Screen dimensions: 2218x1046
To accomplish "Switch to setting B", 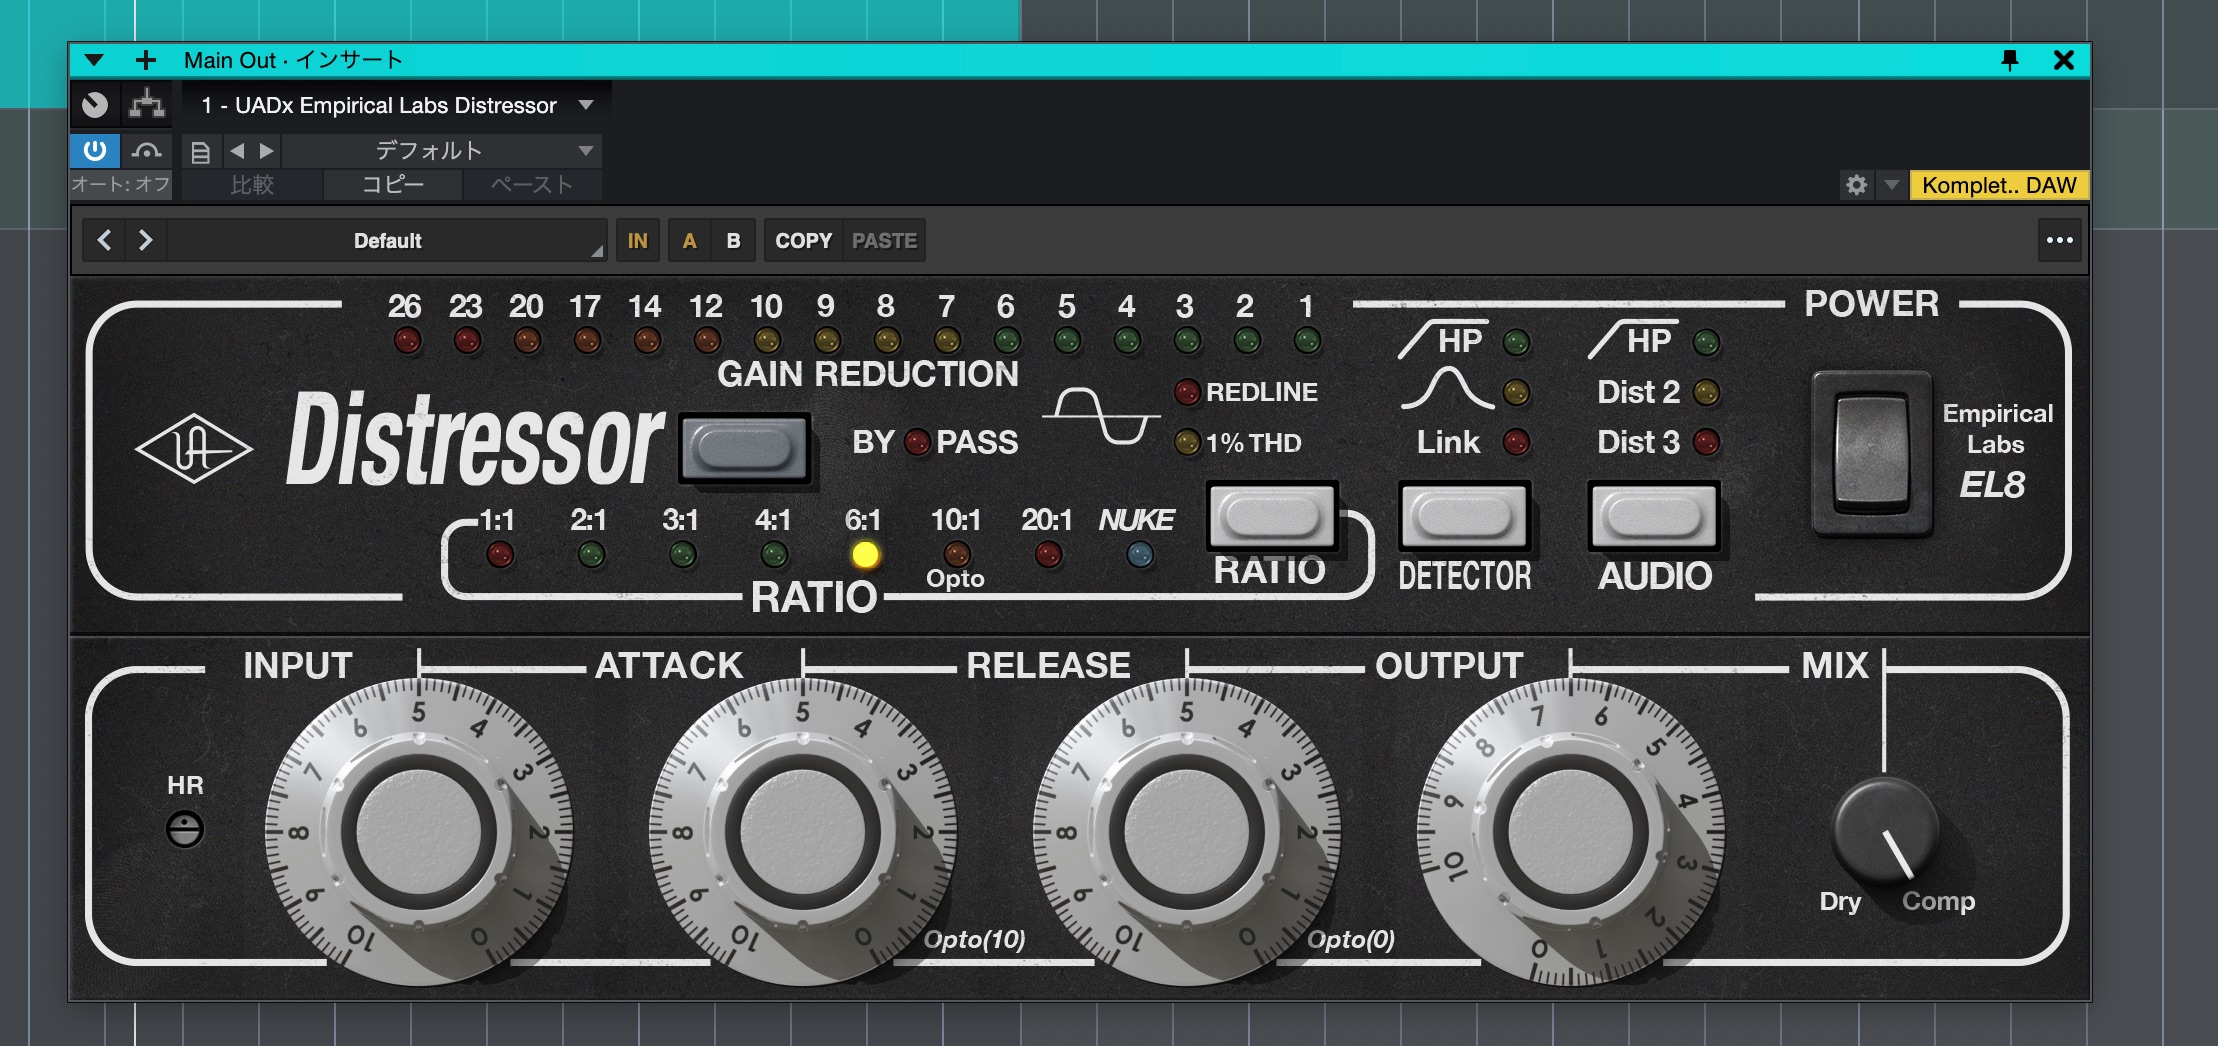I will 733,241.
